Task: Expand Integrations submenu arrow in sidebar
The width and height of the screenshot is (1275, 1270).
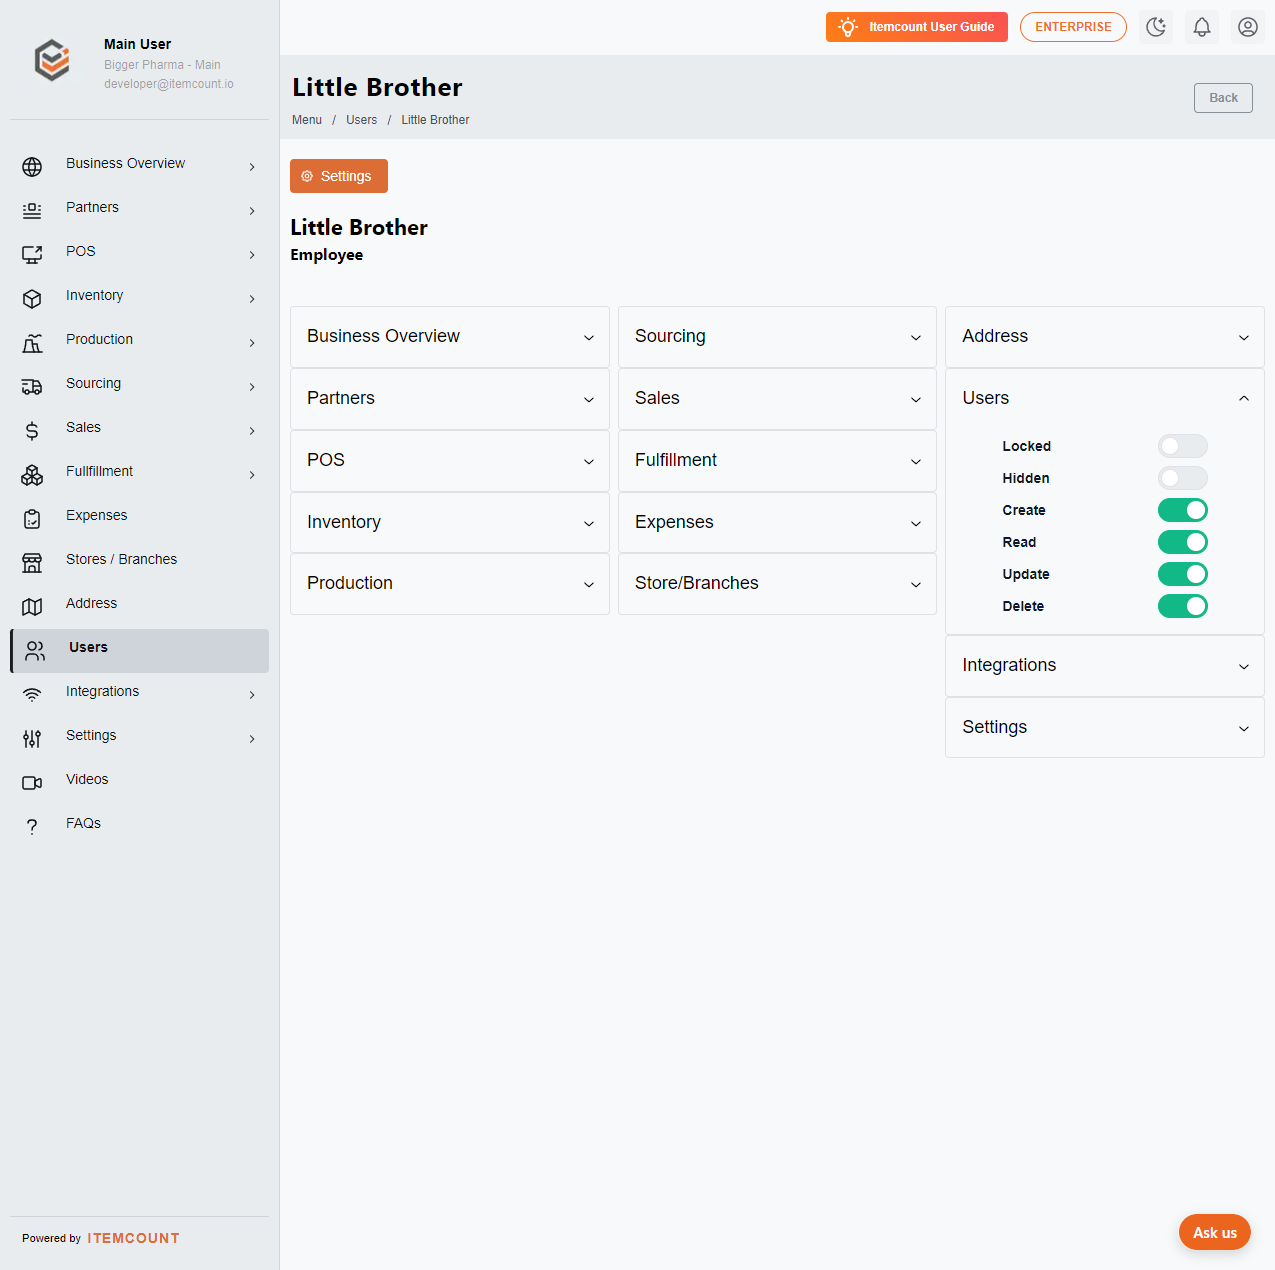Action: coord(252,695)
